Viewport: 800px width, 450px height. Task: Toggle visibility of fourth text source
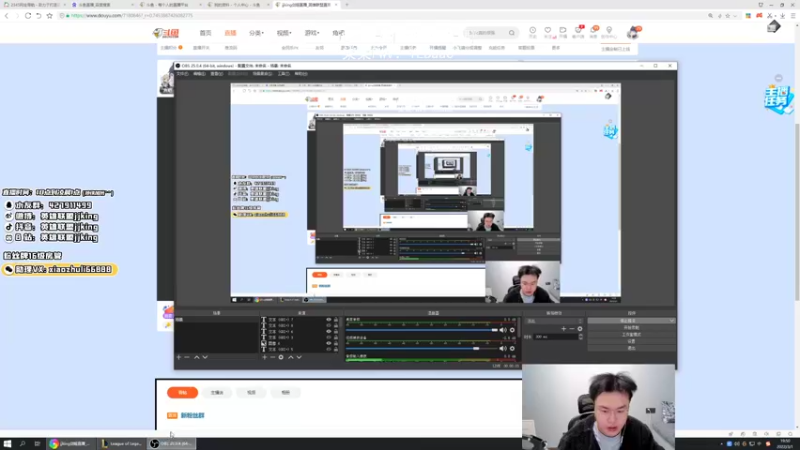coord(329,337)
